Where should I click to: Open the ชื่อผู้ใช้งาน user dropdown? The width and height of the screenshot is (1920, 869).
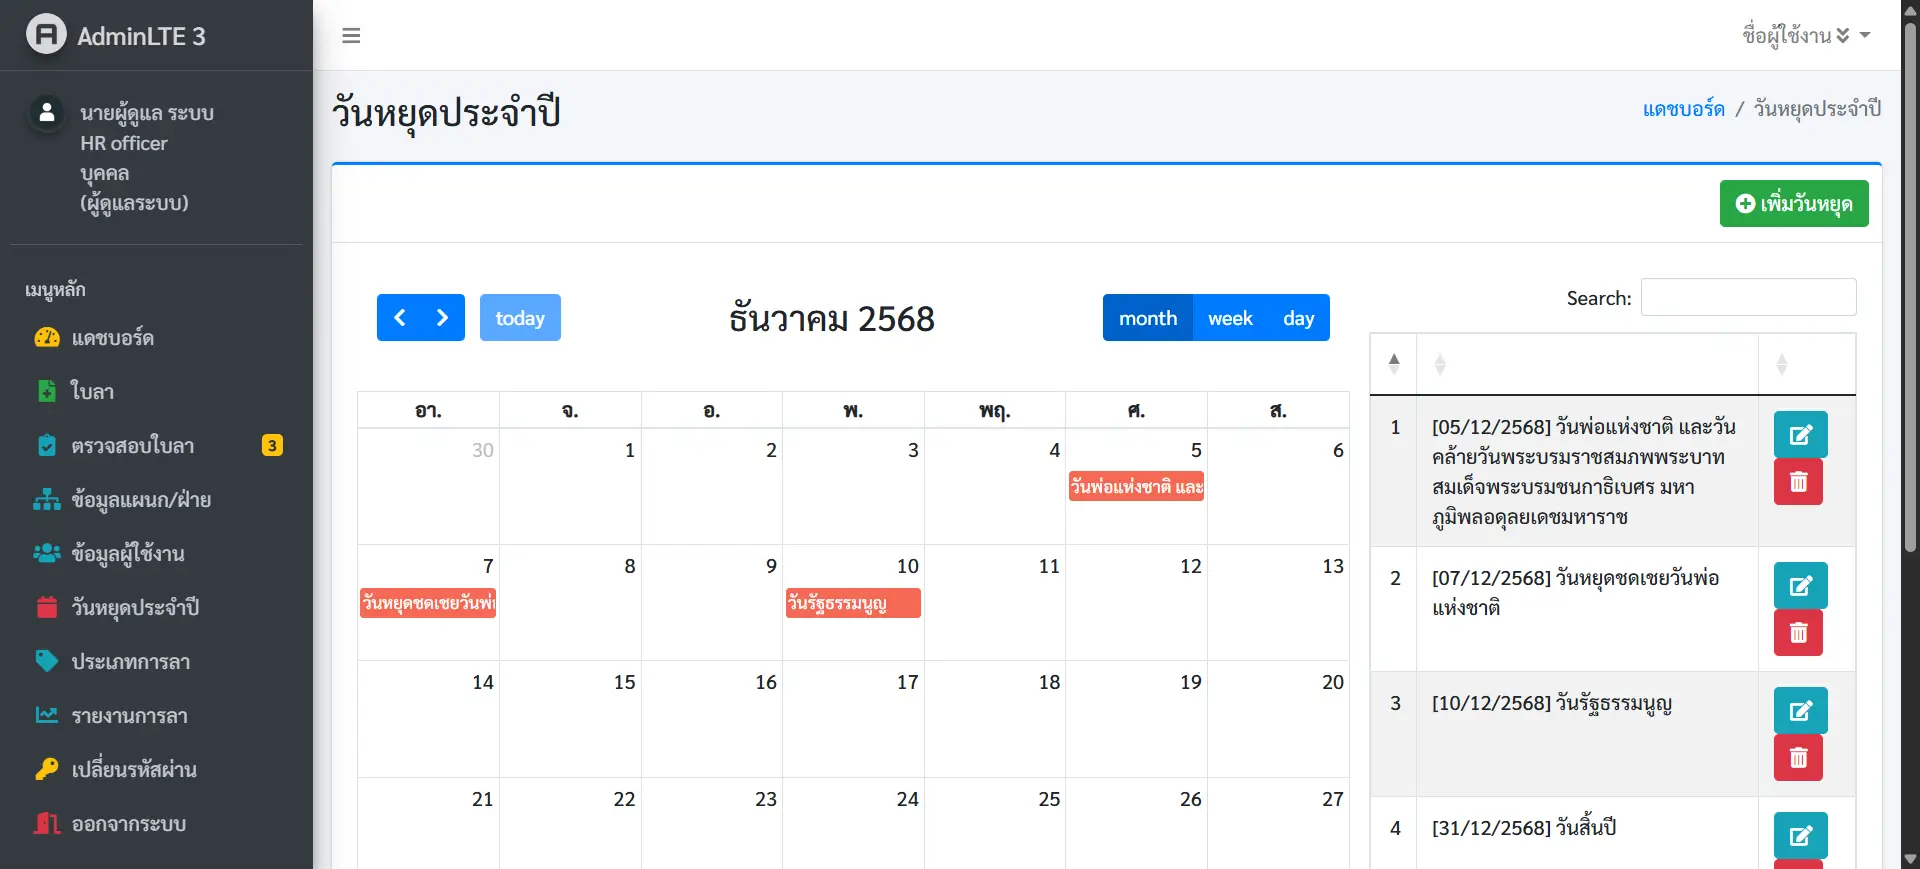coord(1805,36)
